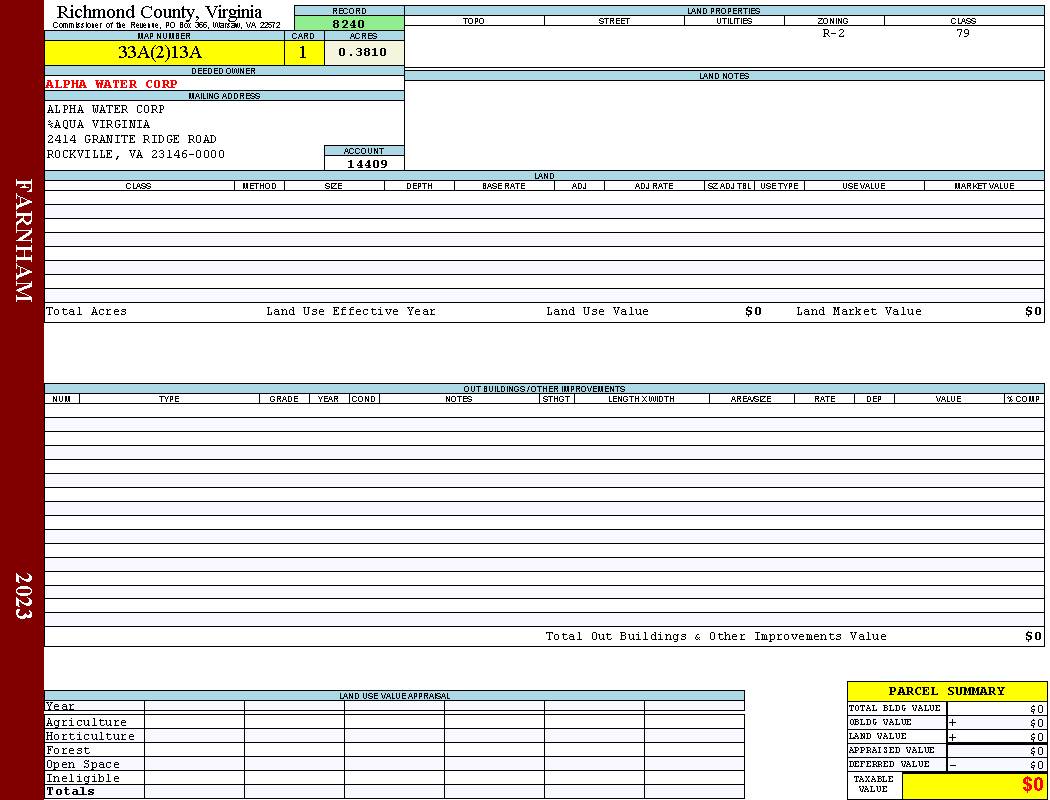Click LAND USE VALUE APPRAISAL header
Screen dimensions: 1050x800
(x=394, y=696)
